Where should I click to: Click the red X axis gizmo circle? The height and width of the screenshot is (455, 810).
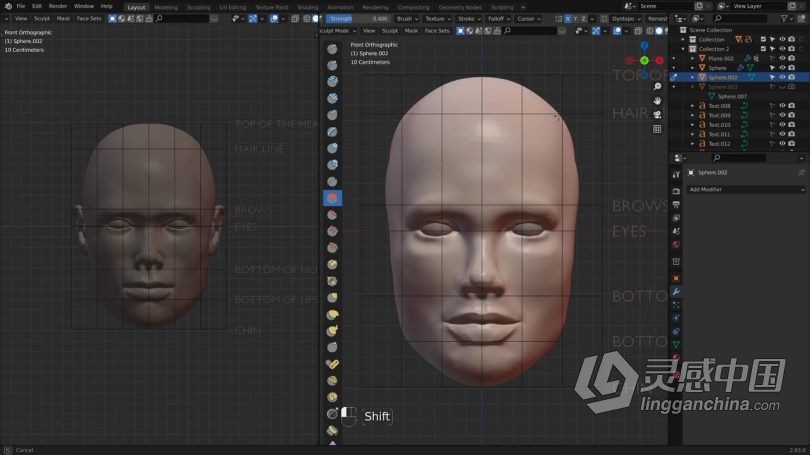[659, 60]
